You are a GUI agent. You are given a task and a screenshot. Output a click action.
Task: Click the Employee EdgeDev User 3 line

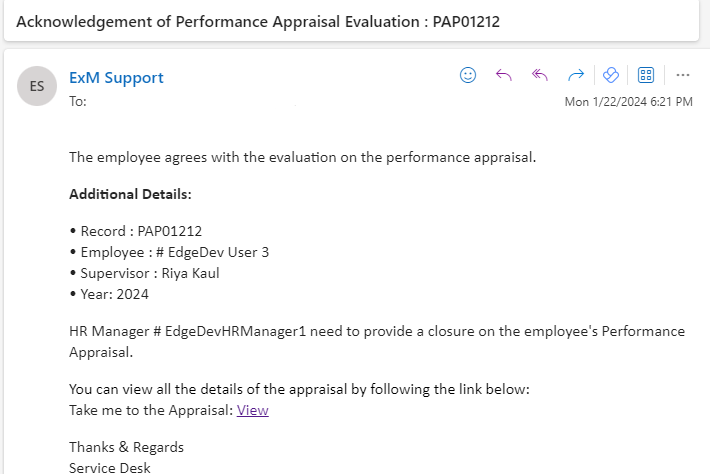[168, 252]
